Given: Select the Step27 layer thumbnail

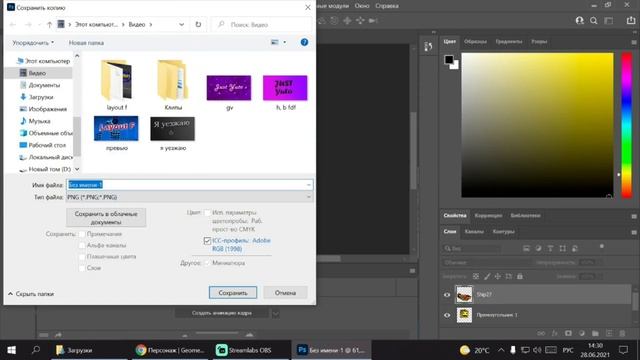Looking at the screenshot, I should pos(464,295).
